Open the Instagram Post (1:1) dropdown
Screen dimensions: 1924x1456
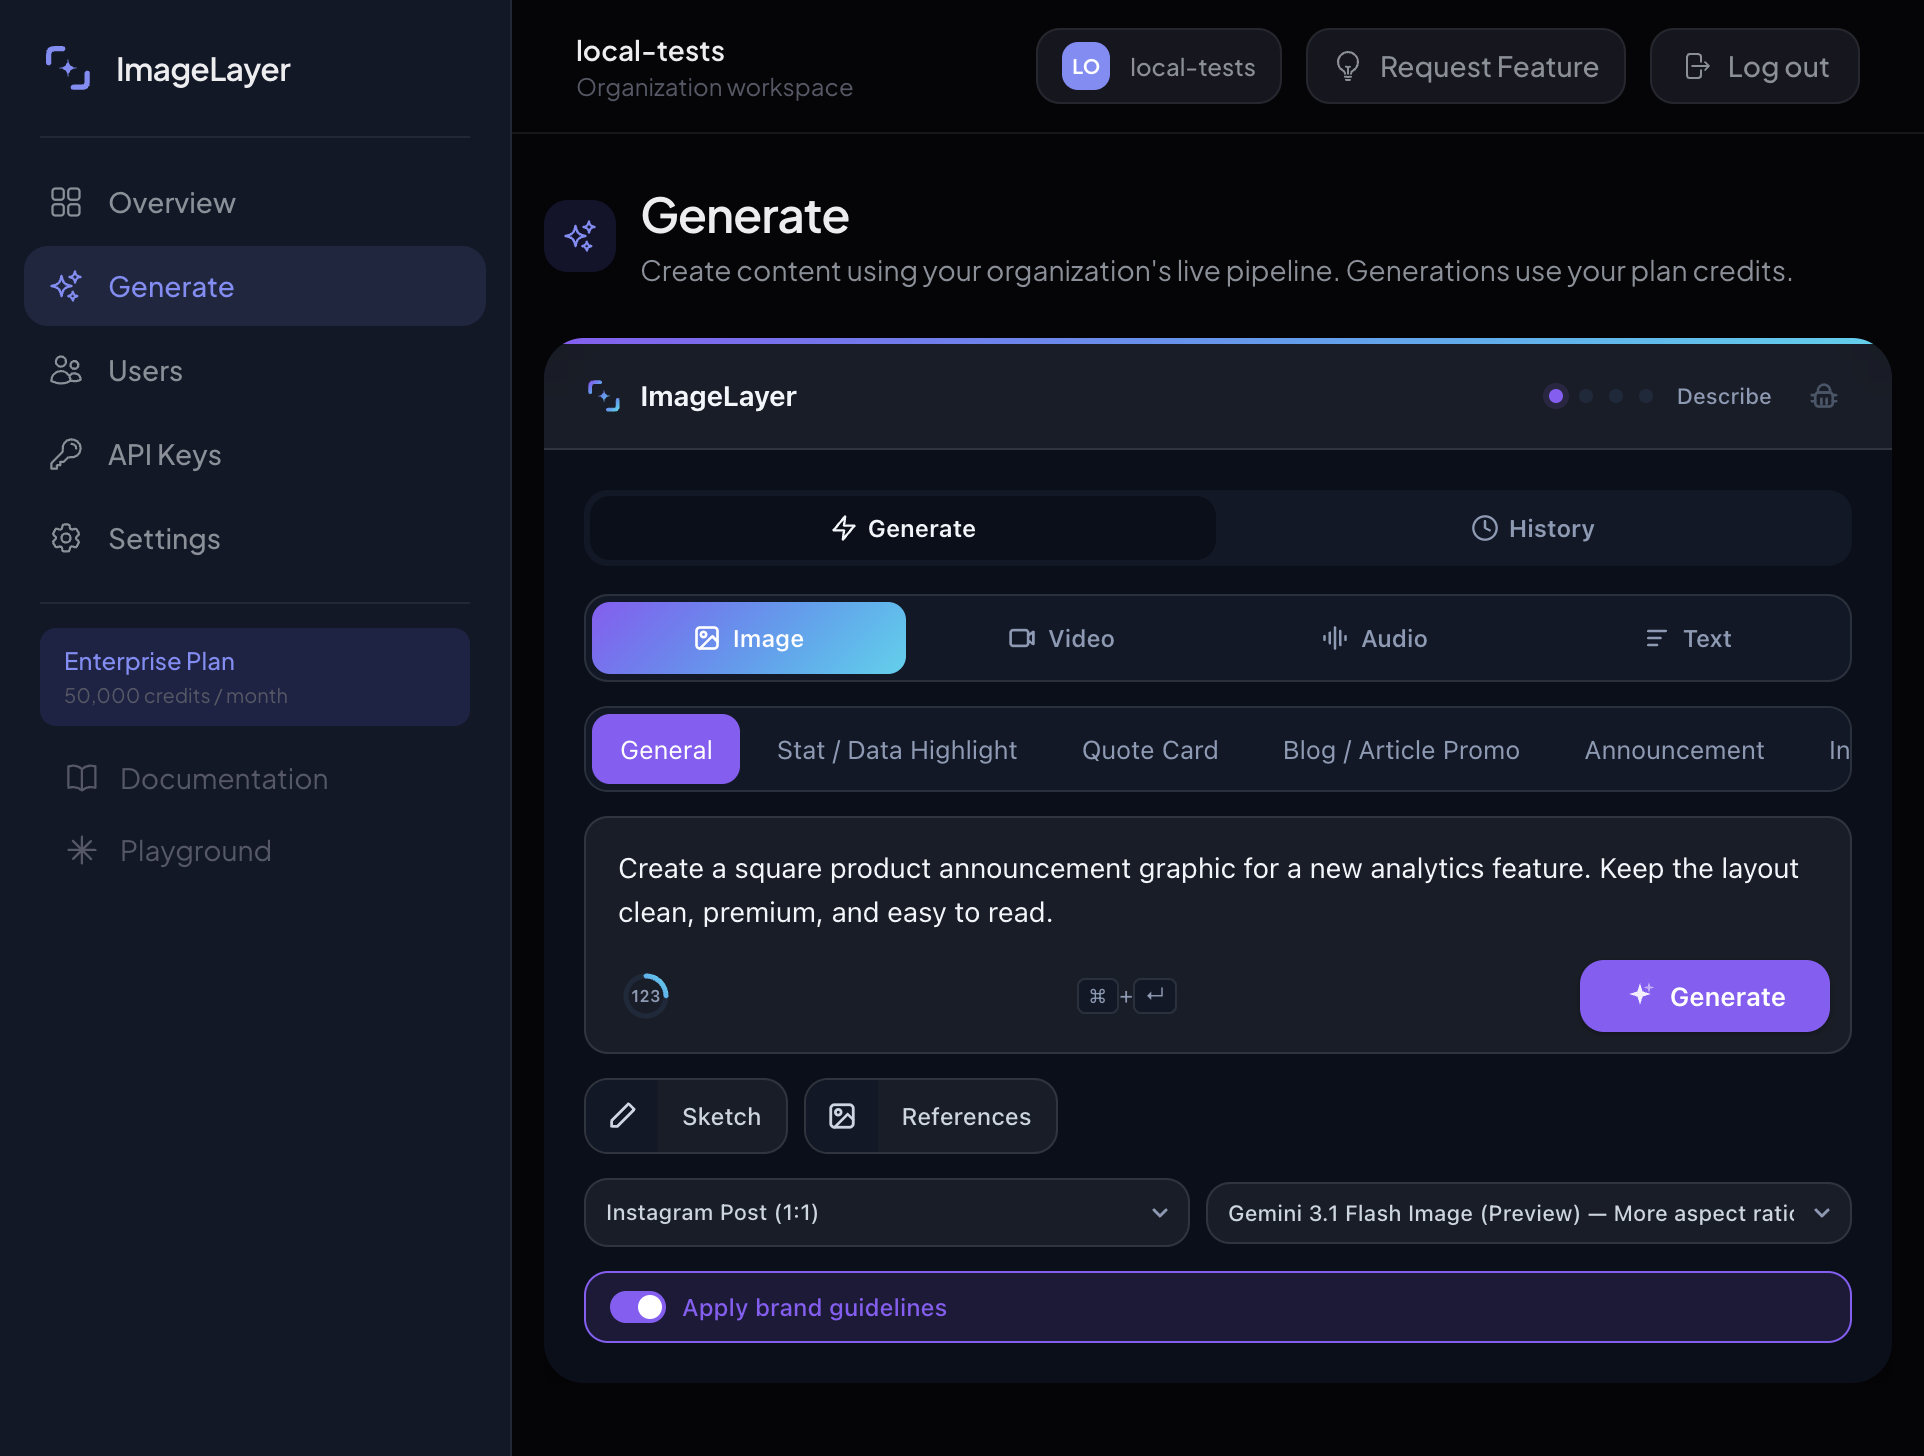887,1212
